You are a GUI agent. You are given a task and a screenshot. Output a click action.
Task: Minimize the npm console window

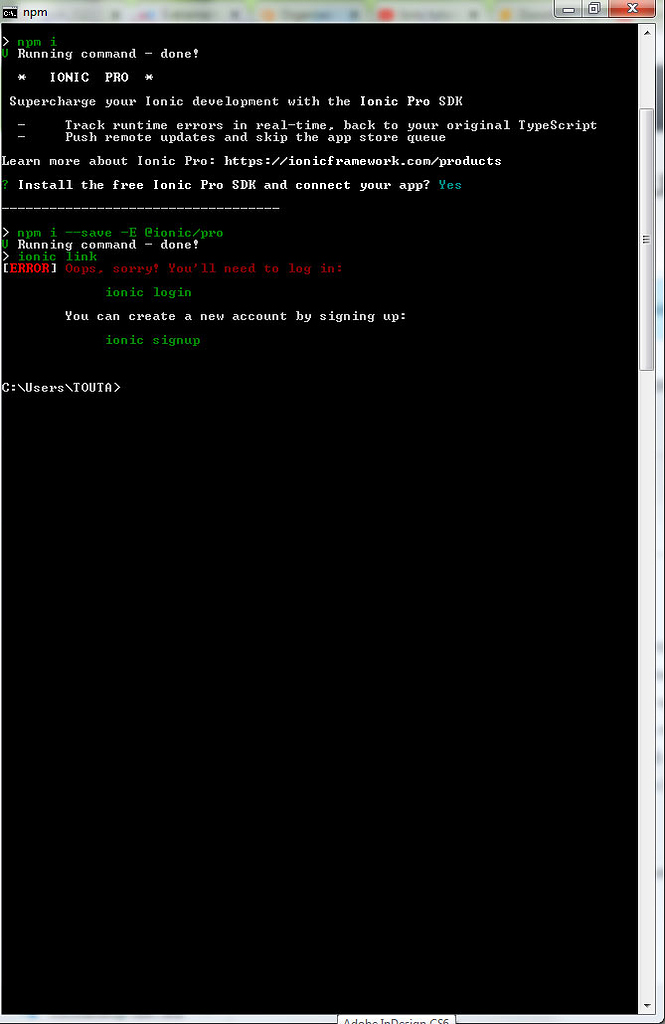pos(569,8)
